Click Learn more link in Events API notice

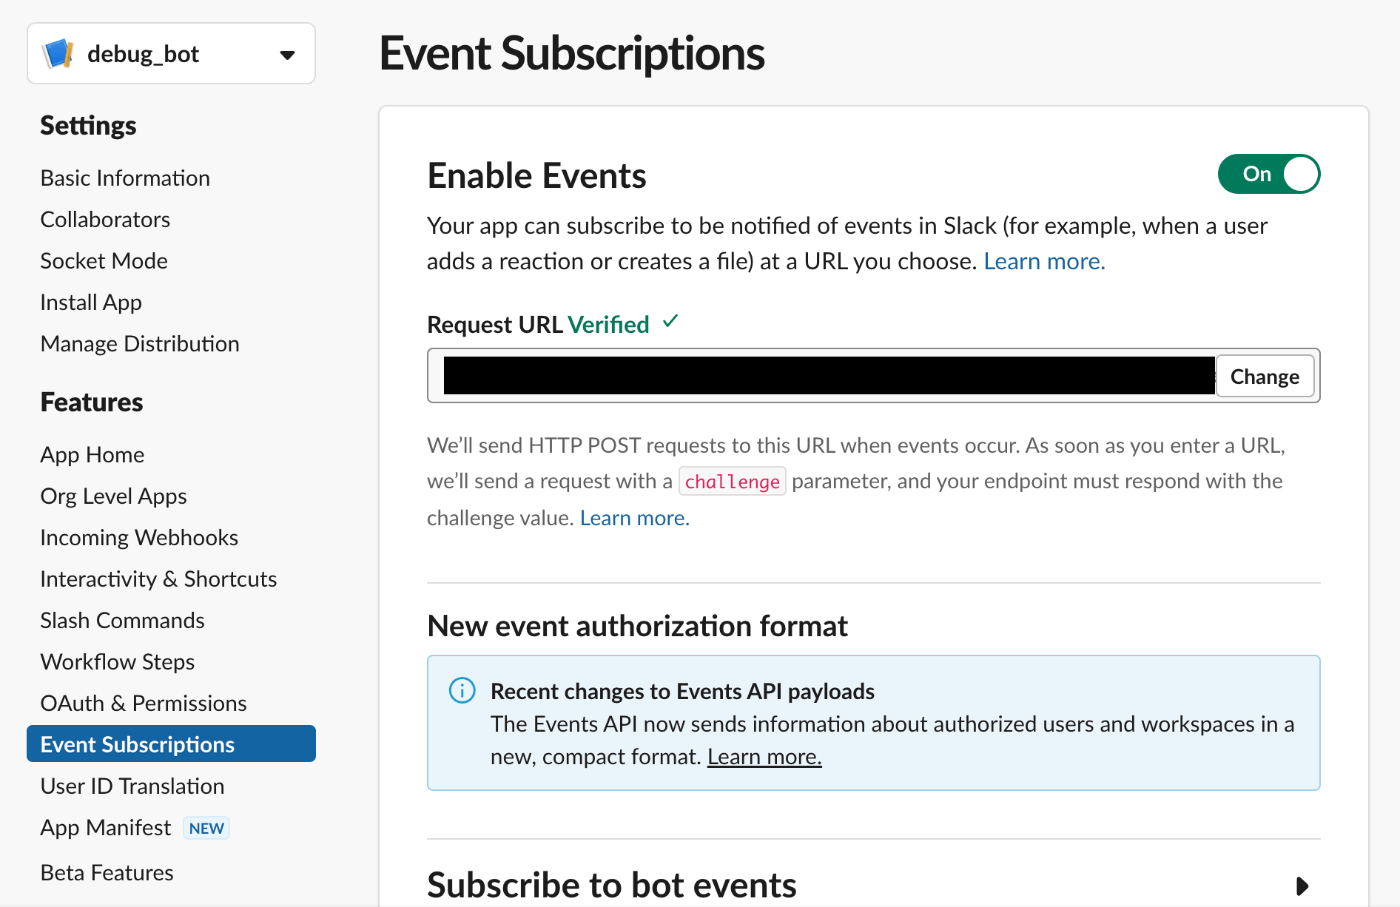click(764, 757)
